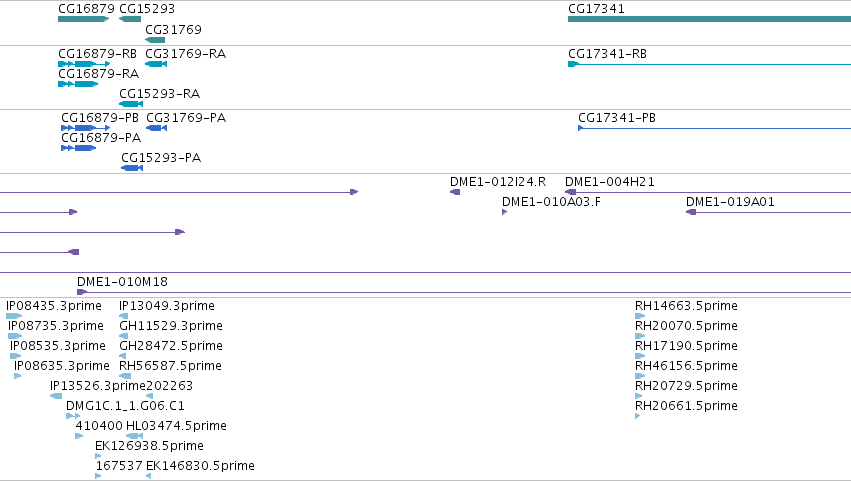The height and width of the screenshot is (481, 851).
Task: Select the DME1-012I24.R clone arrow
Action: (455, 192)
